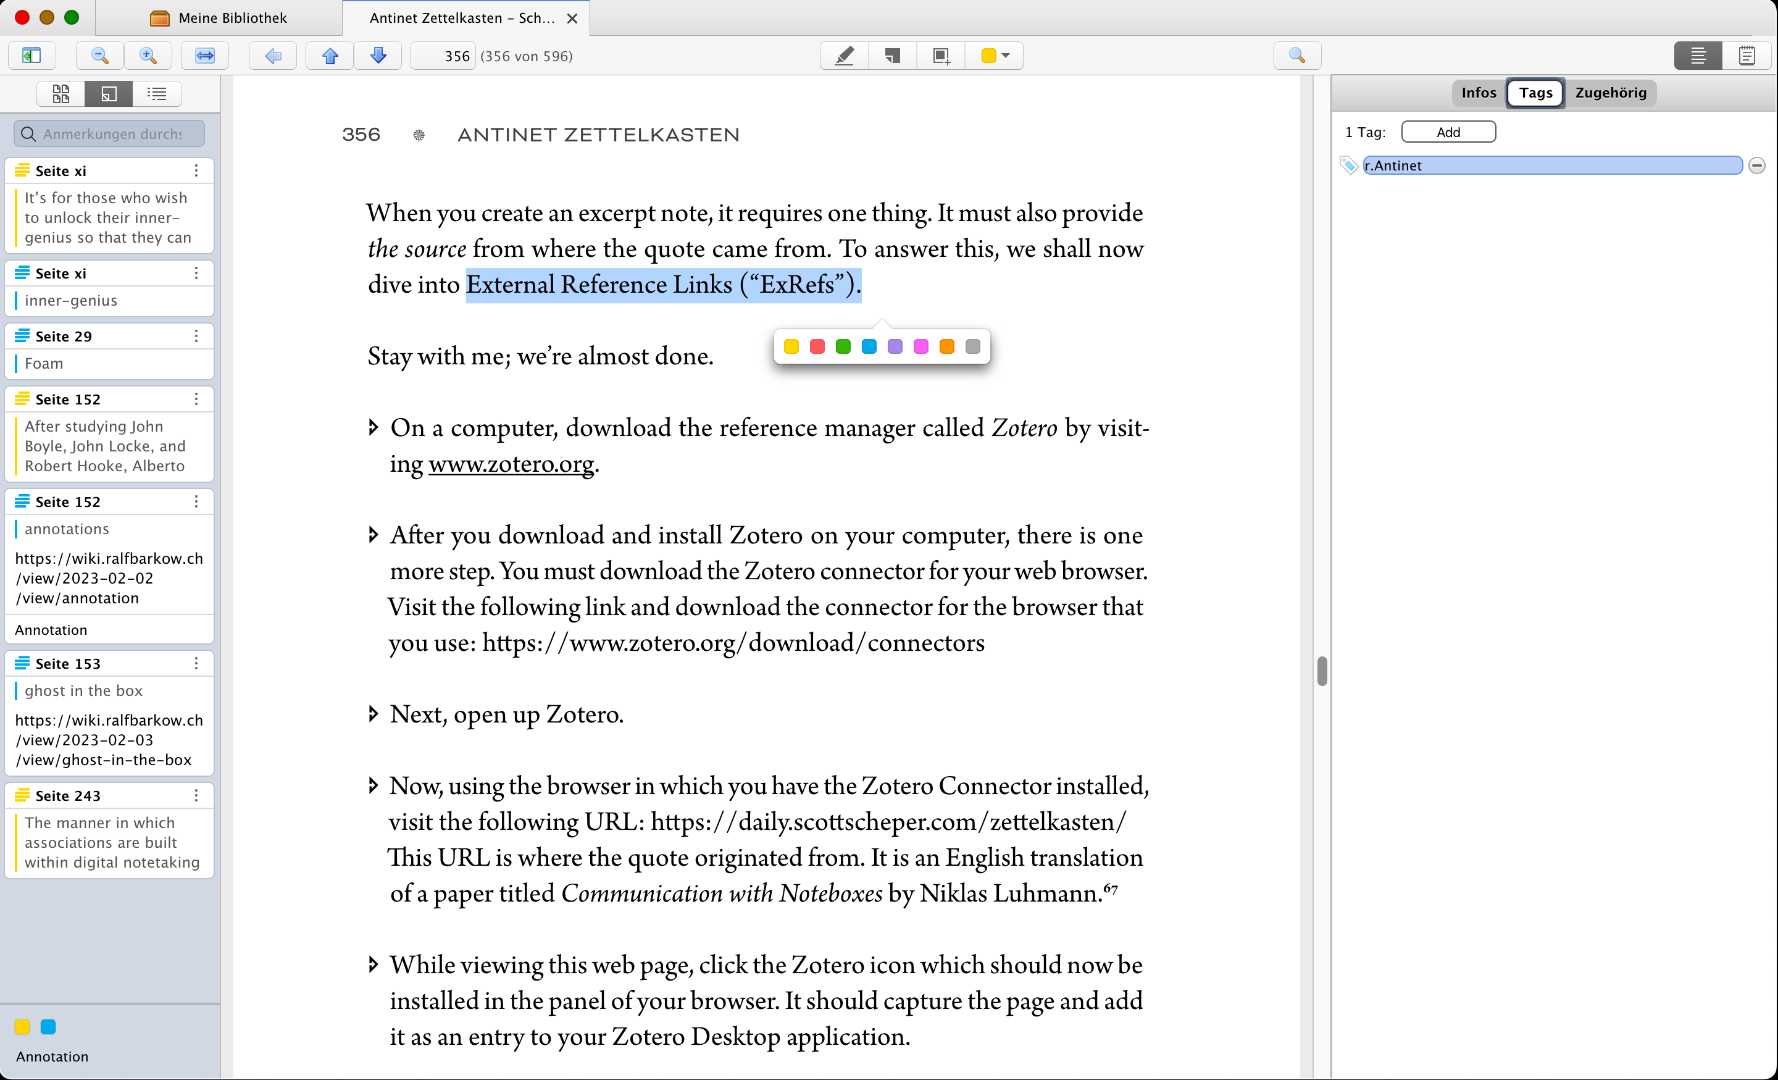Click the annotations search field
Viewport: 1778px width, 1080px height.
click(x=110, y=134)
